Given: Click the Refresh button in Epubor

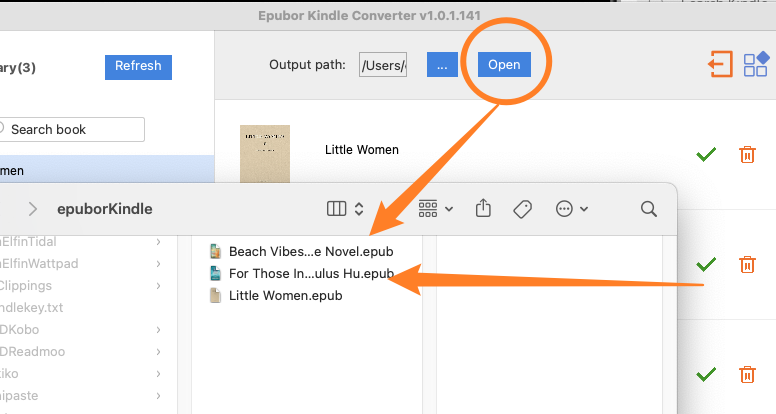Looking at the screenshot, I should pyautogui.click(x=138, y=67).
